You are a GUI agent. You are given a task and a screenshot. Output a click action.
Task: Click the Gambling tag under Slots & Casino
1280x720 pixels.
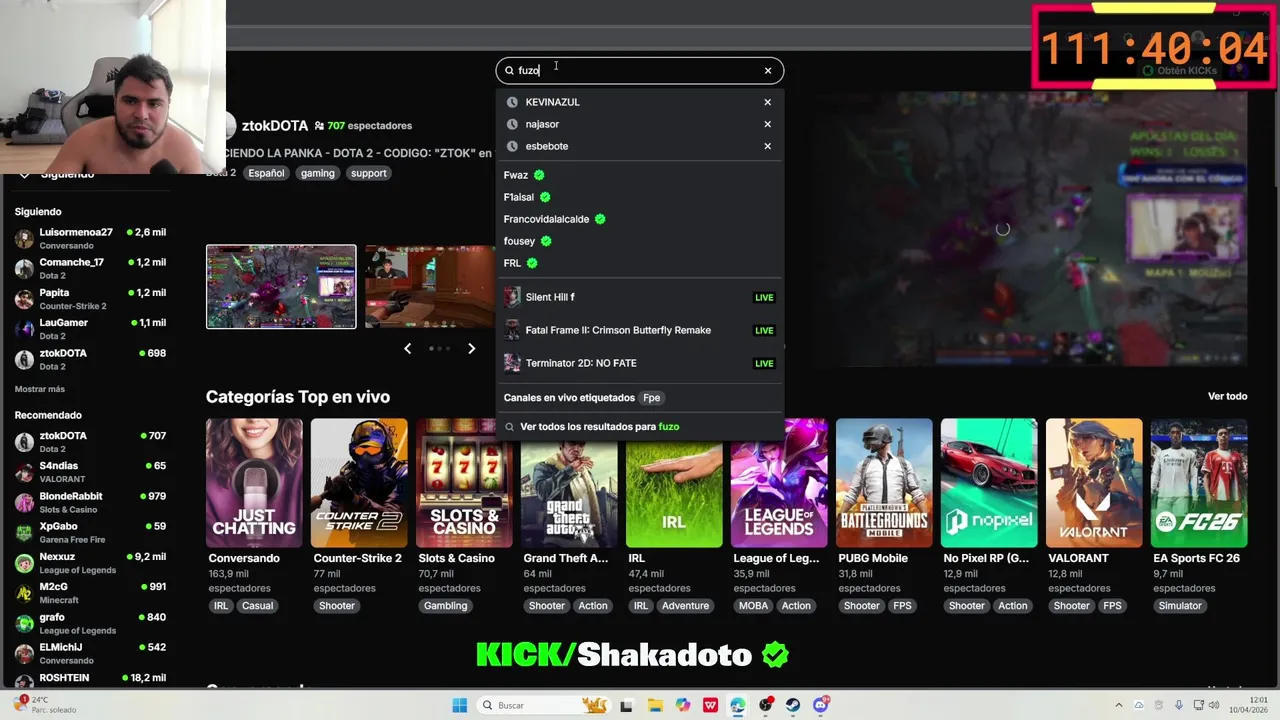[x=445, y=606]
